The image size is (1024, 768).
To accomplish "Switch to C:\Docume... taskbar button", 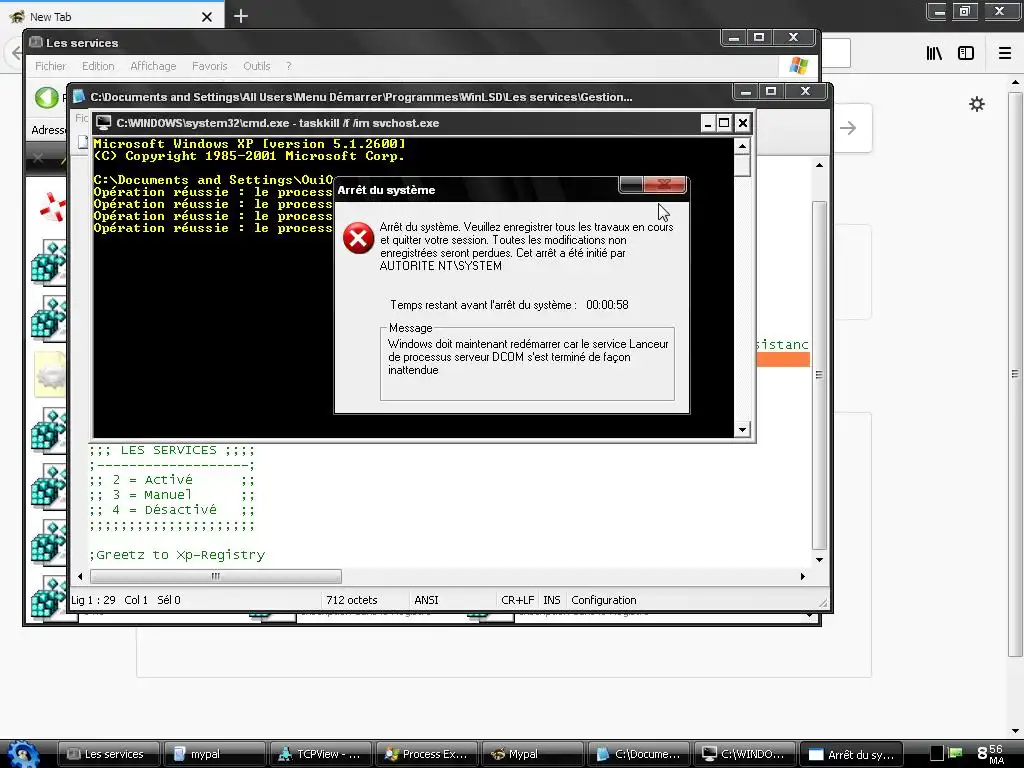I will pyautogui.click(x=638, y=754).
